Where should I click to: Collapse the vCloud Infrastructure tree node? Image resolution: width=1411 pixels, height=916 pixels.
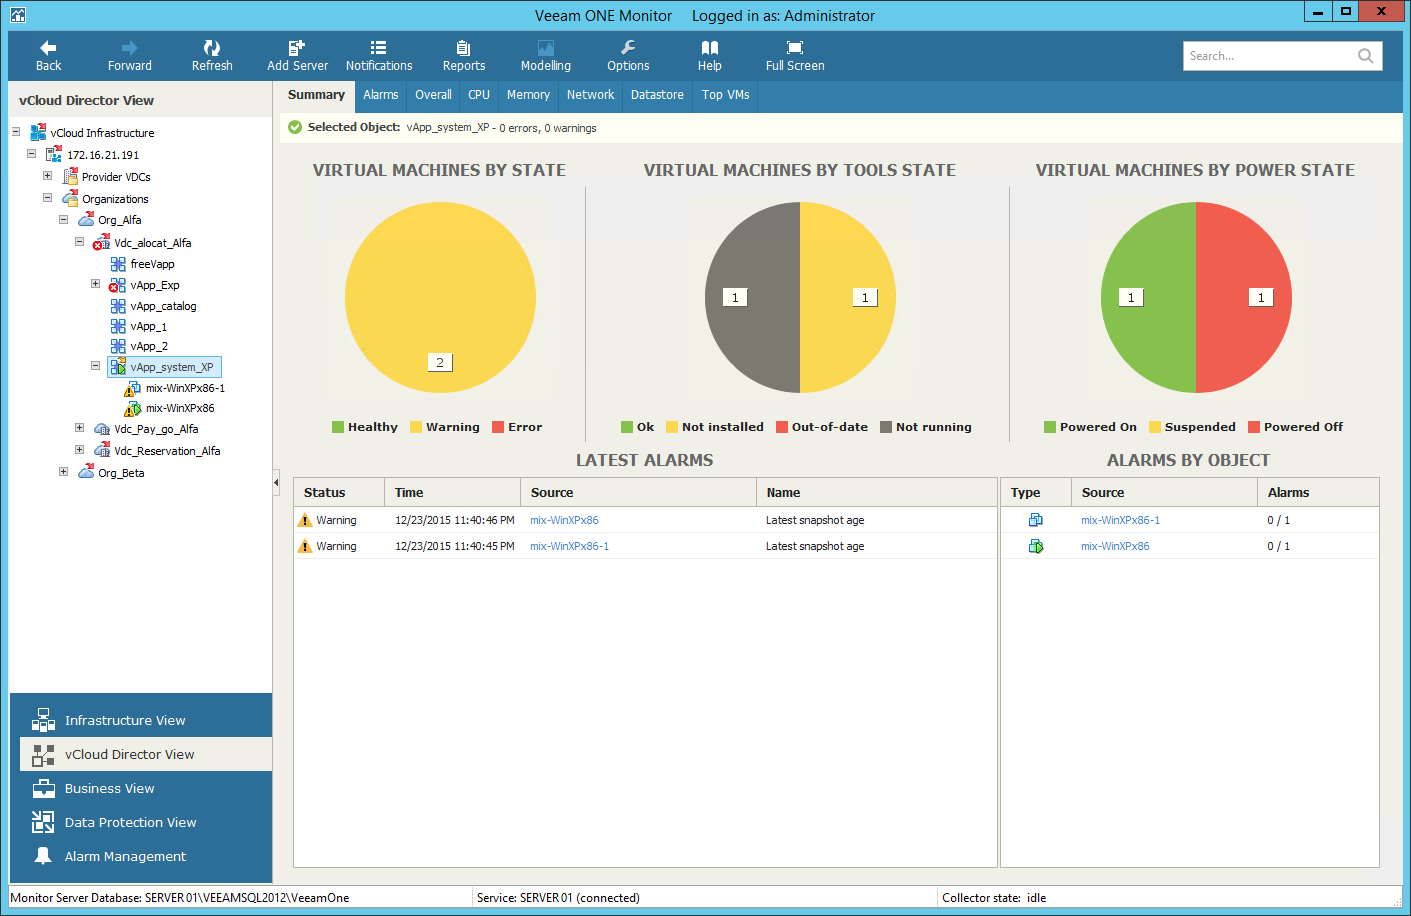16,132
